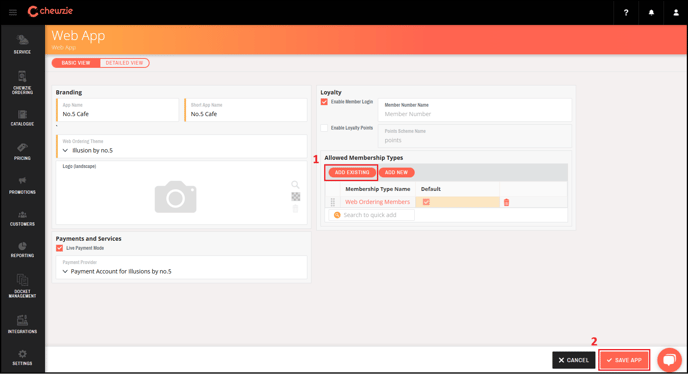This screenshot has height=374, width=688.
Task: Open Settings in the sidebar
Action: [x=22, y=357]
